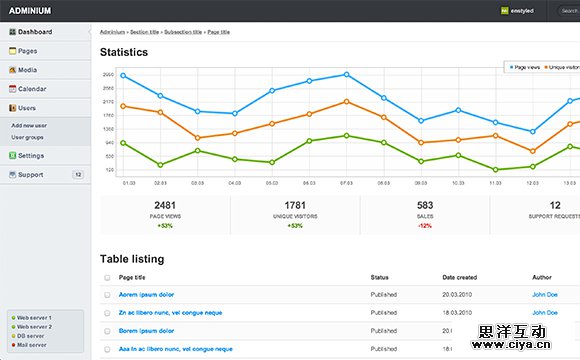Click the DB server status dot
580x360 pixels.
[x=13, y=336]
